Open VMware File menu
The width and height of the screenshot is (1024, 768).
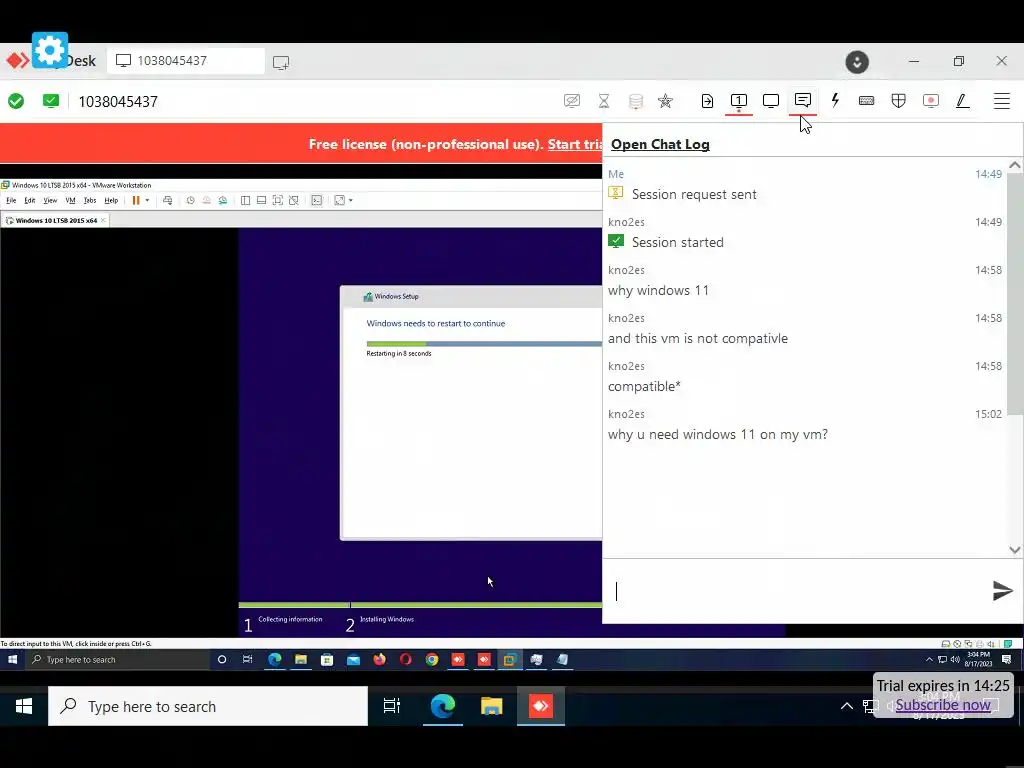(x=11, y=200)
